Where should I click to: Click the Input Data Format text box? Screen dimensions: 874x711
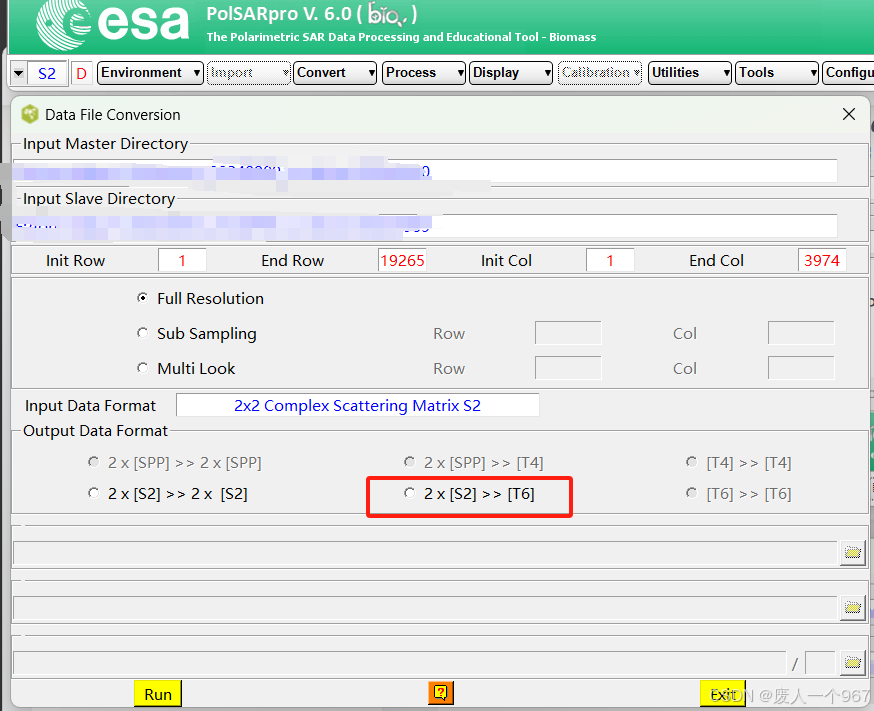click(358, 405)
